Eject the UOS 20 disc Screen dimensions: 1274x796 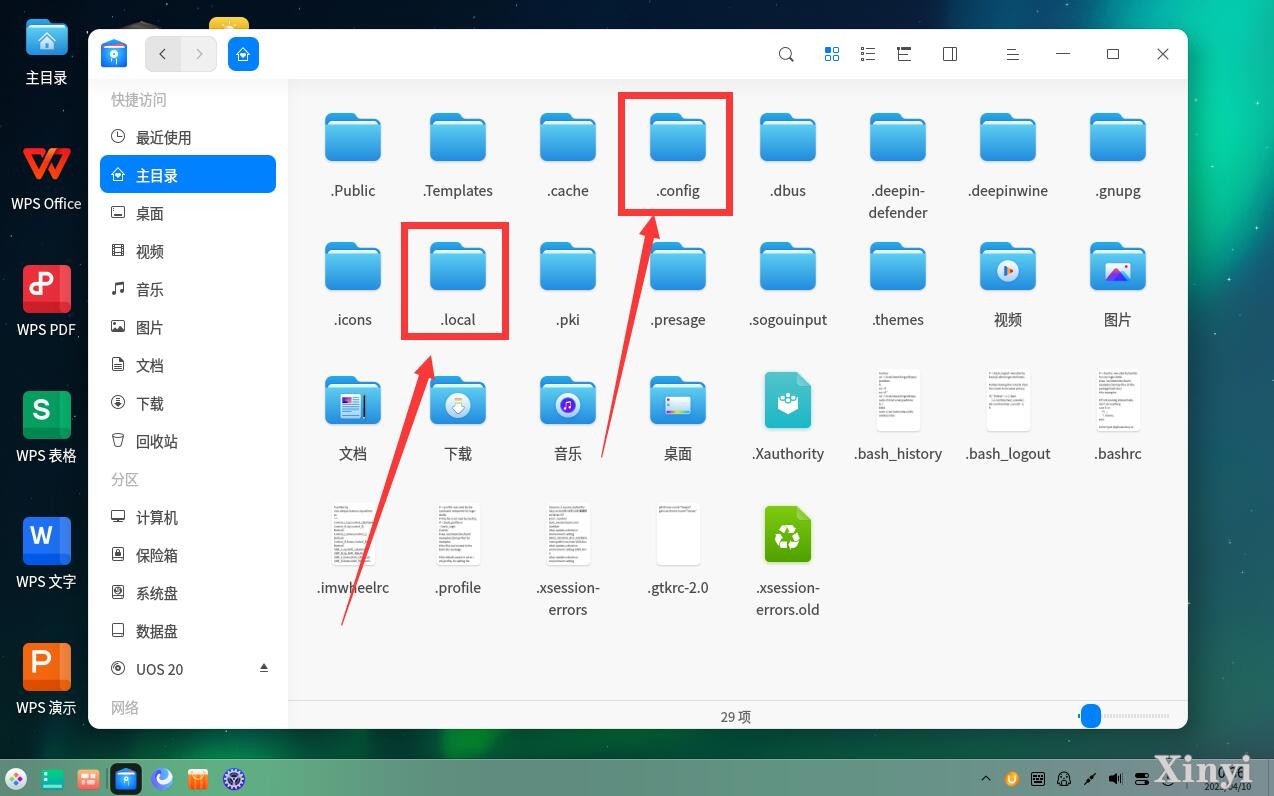264,667
